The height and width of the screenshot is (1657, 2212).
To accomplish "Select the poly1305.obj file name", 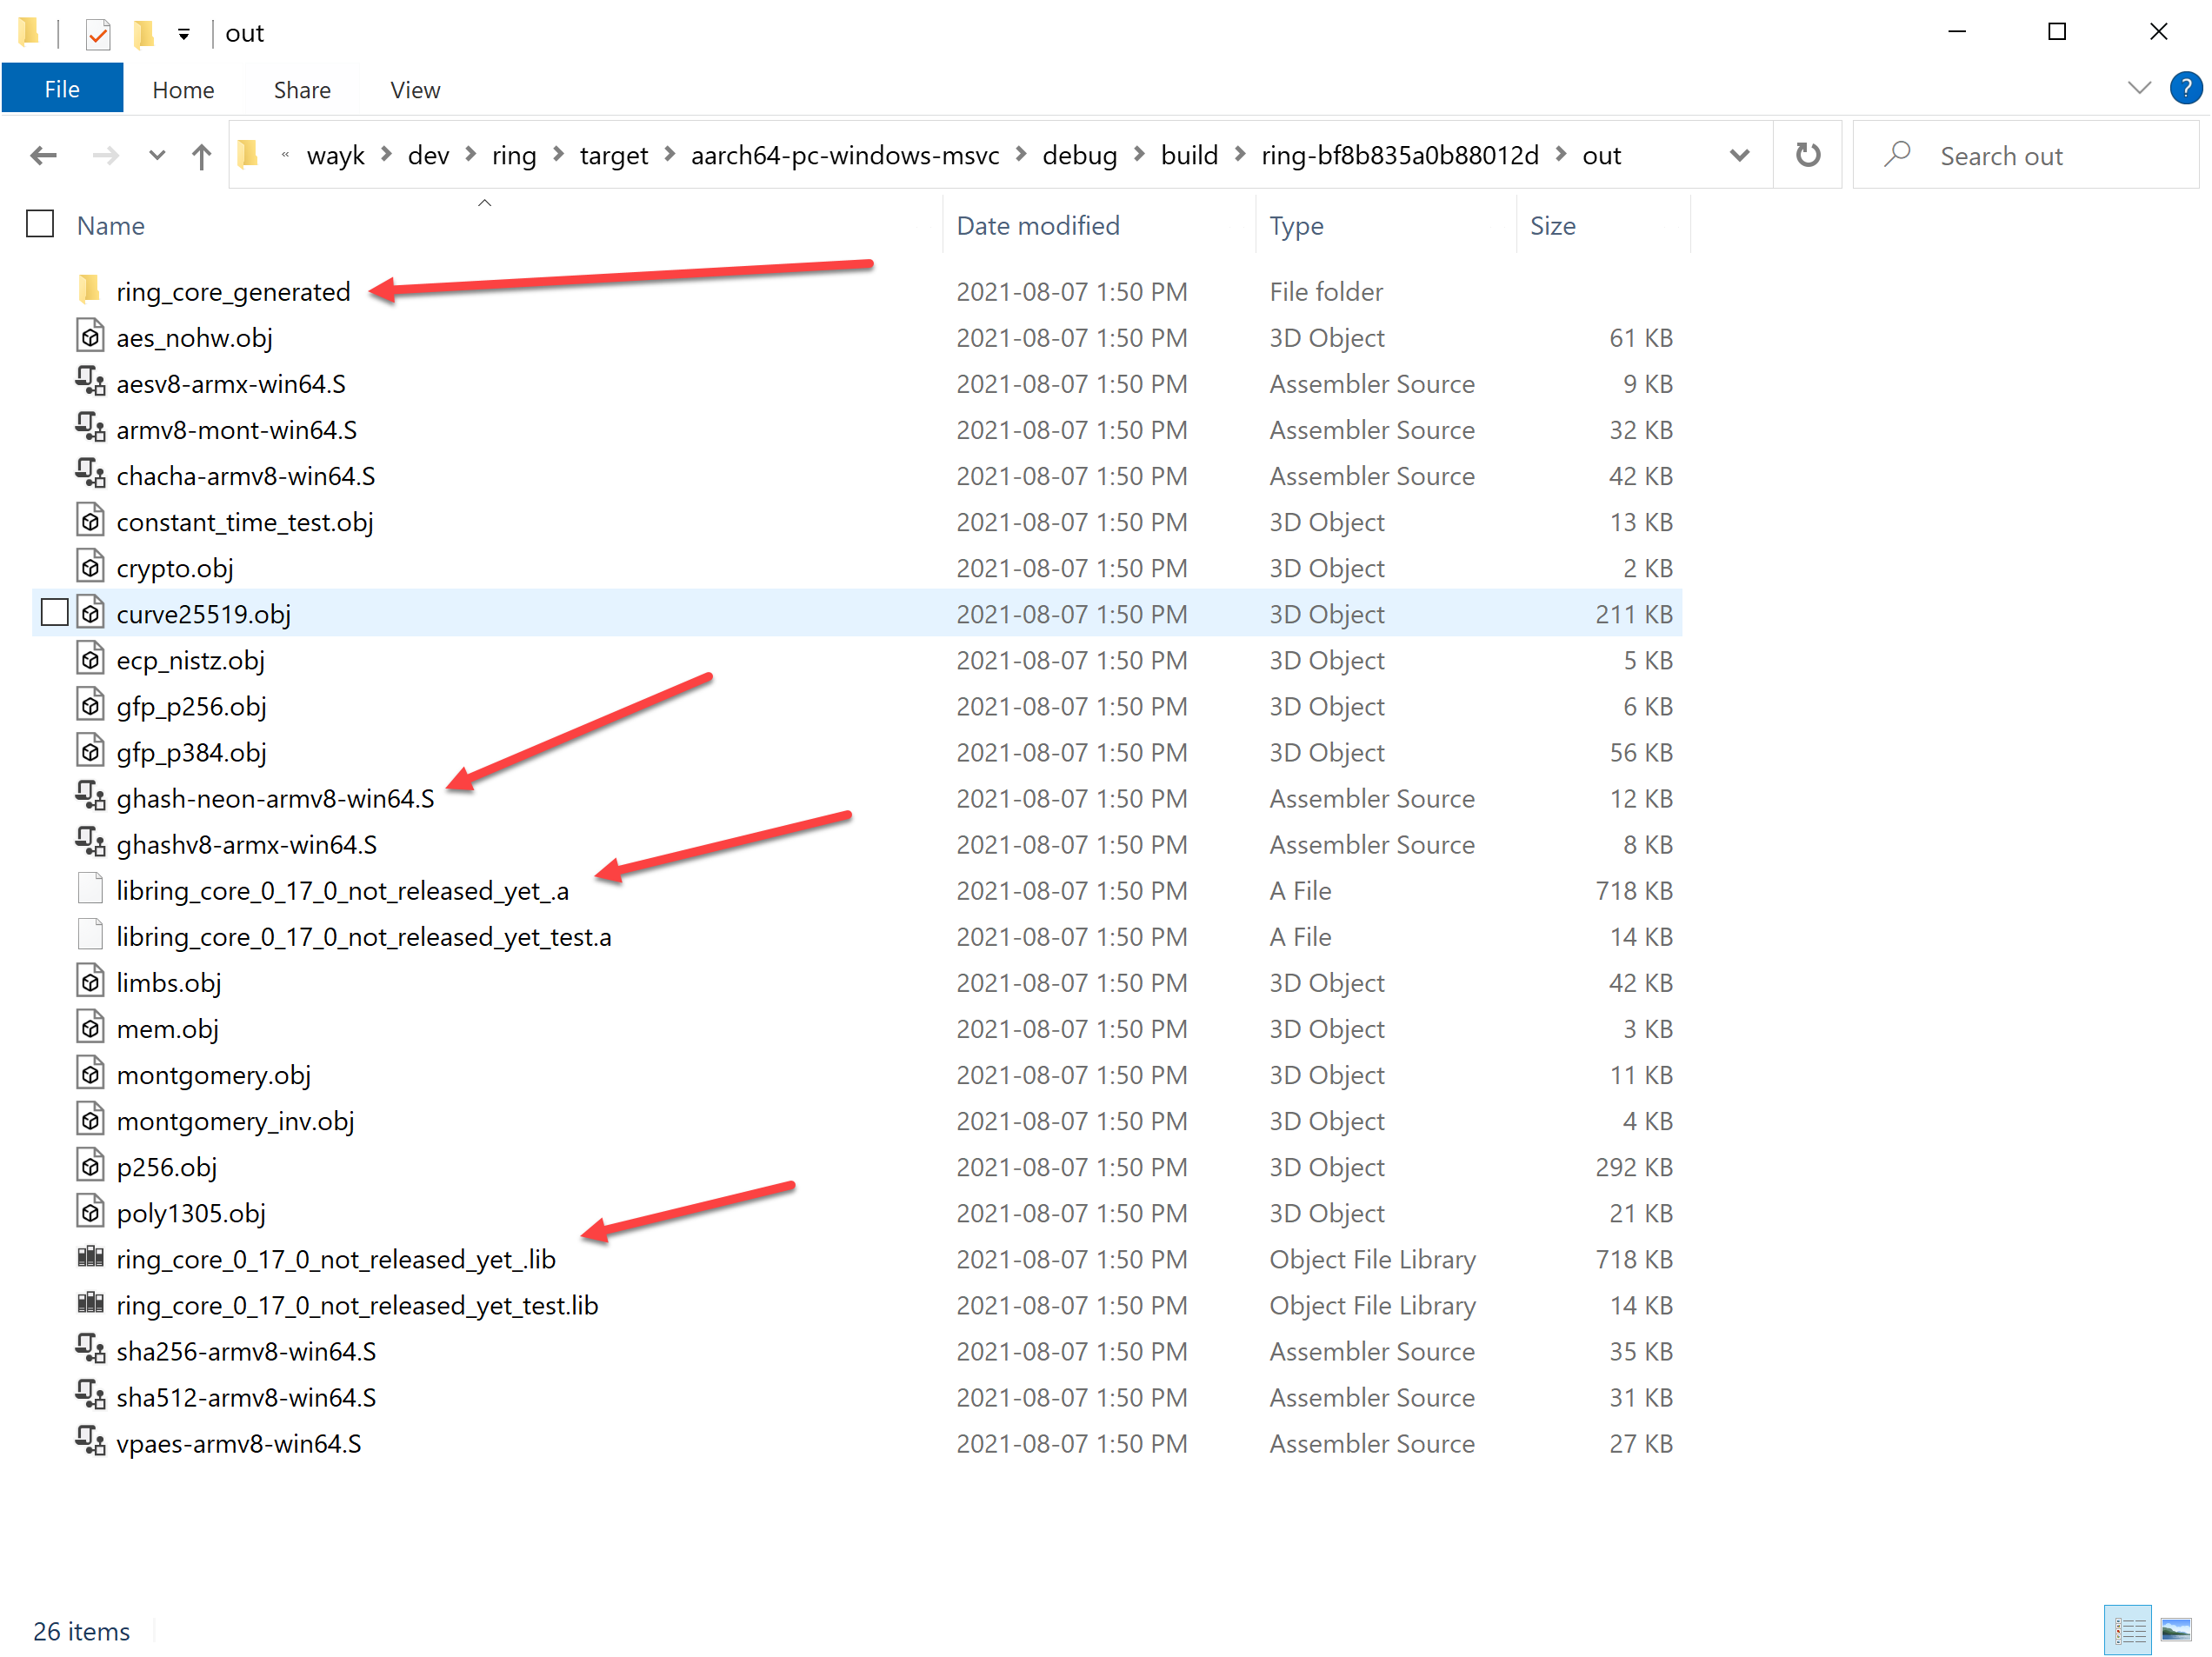I will (191, 1212).
